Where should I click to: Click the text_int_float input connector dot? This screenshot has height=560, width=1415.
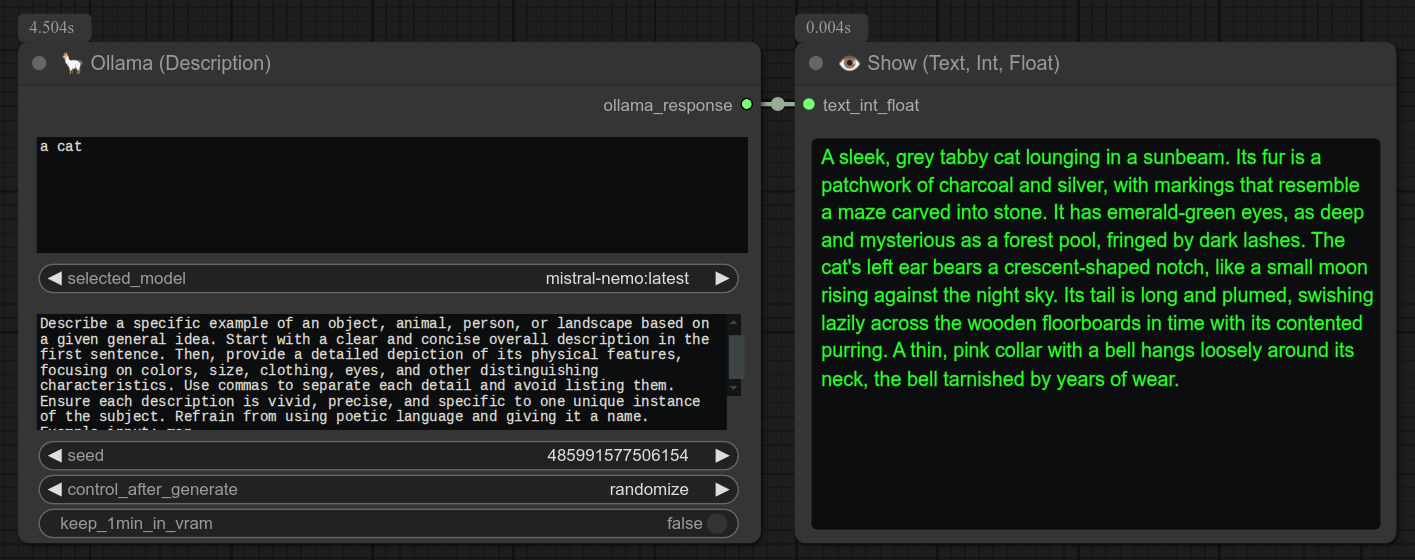coord(809,105)
